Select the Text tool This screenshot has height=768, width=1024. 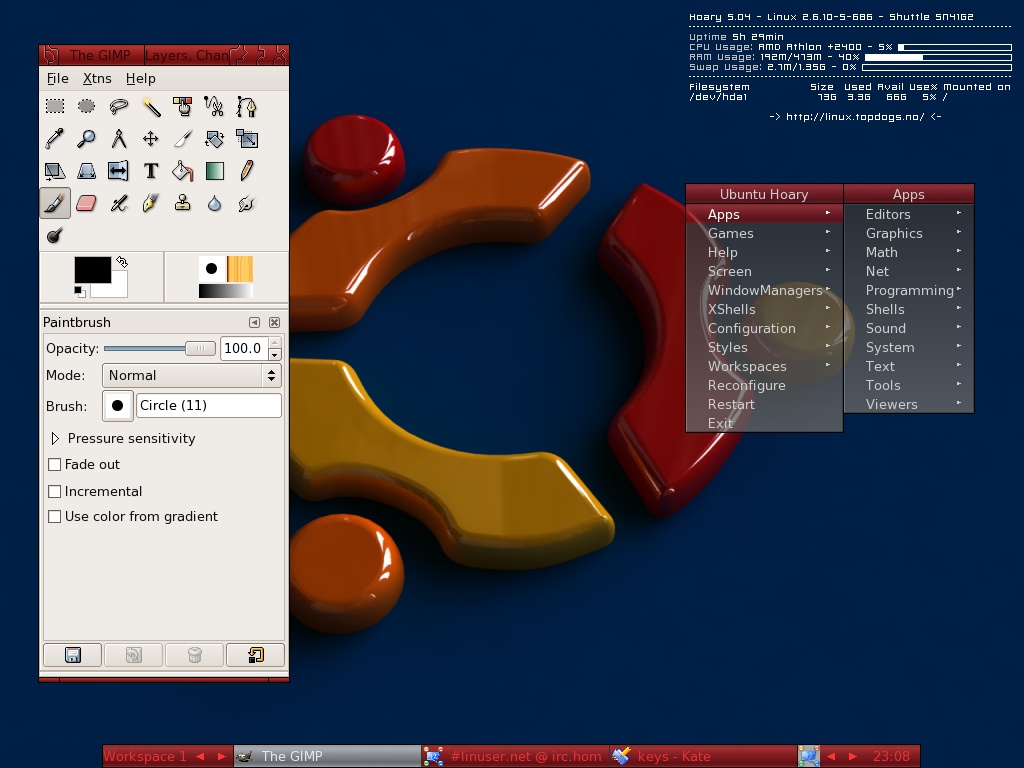click(151, 171)
